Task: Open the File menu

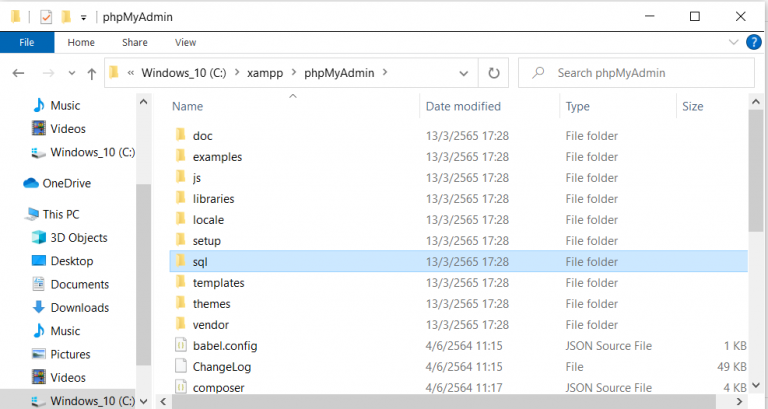Action: [27, 43]
